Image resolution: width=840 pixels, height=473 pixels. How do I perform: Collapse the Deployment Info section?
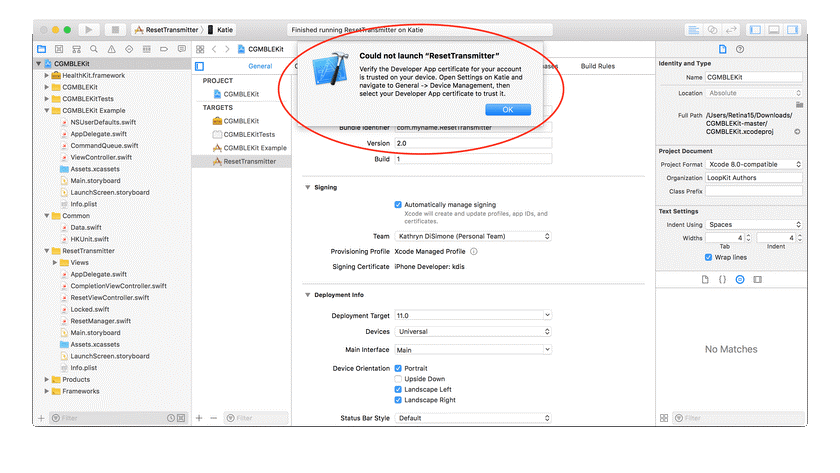click(x=308, y=295)
